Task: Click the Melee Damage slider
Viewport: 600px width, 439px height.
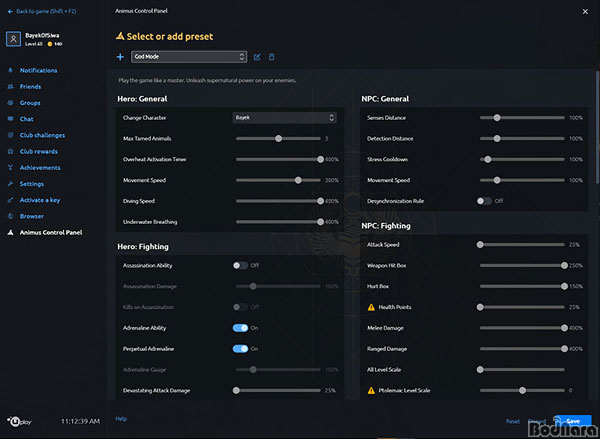Action: pyautogui.click(x=522, y=328)
